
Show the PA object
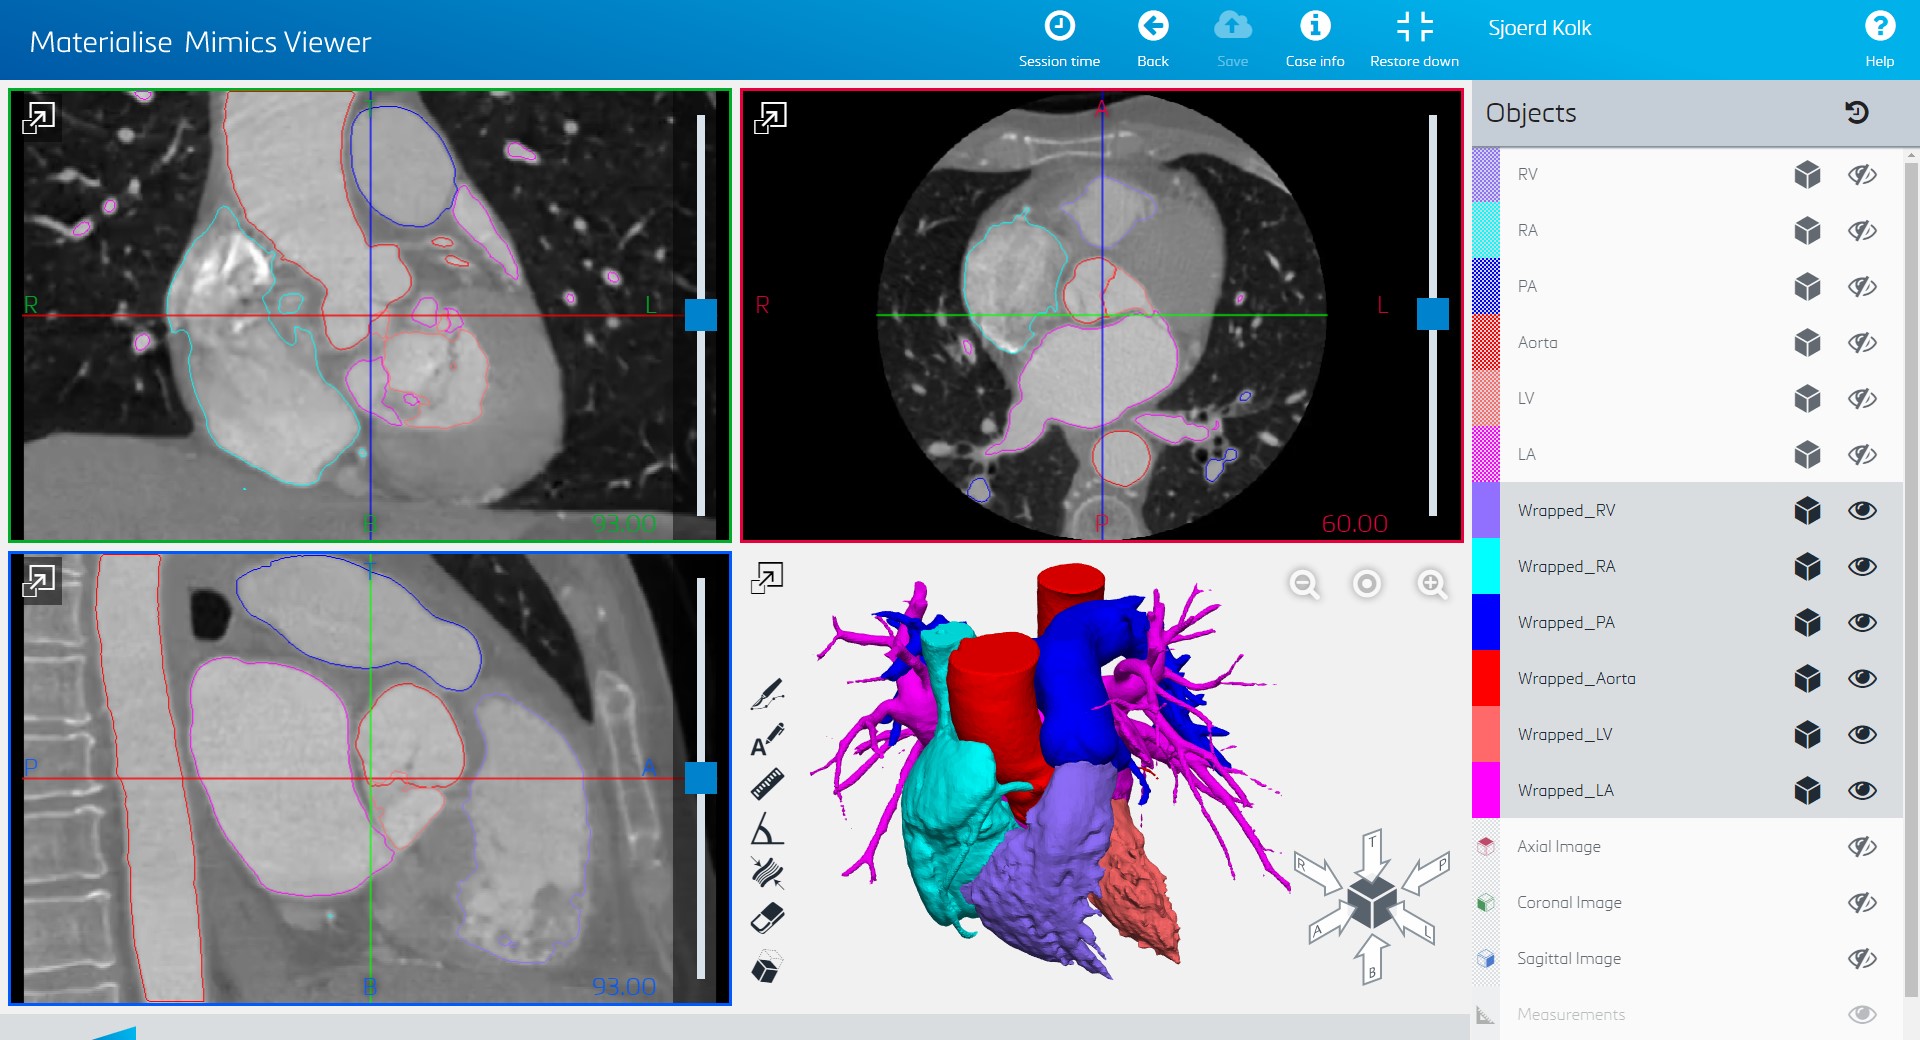1862,287
